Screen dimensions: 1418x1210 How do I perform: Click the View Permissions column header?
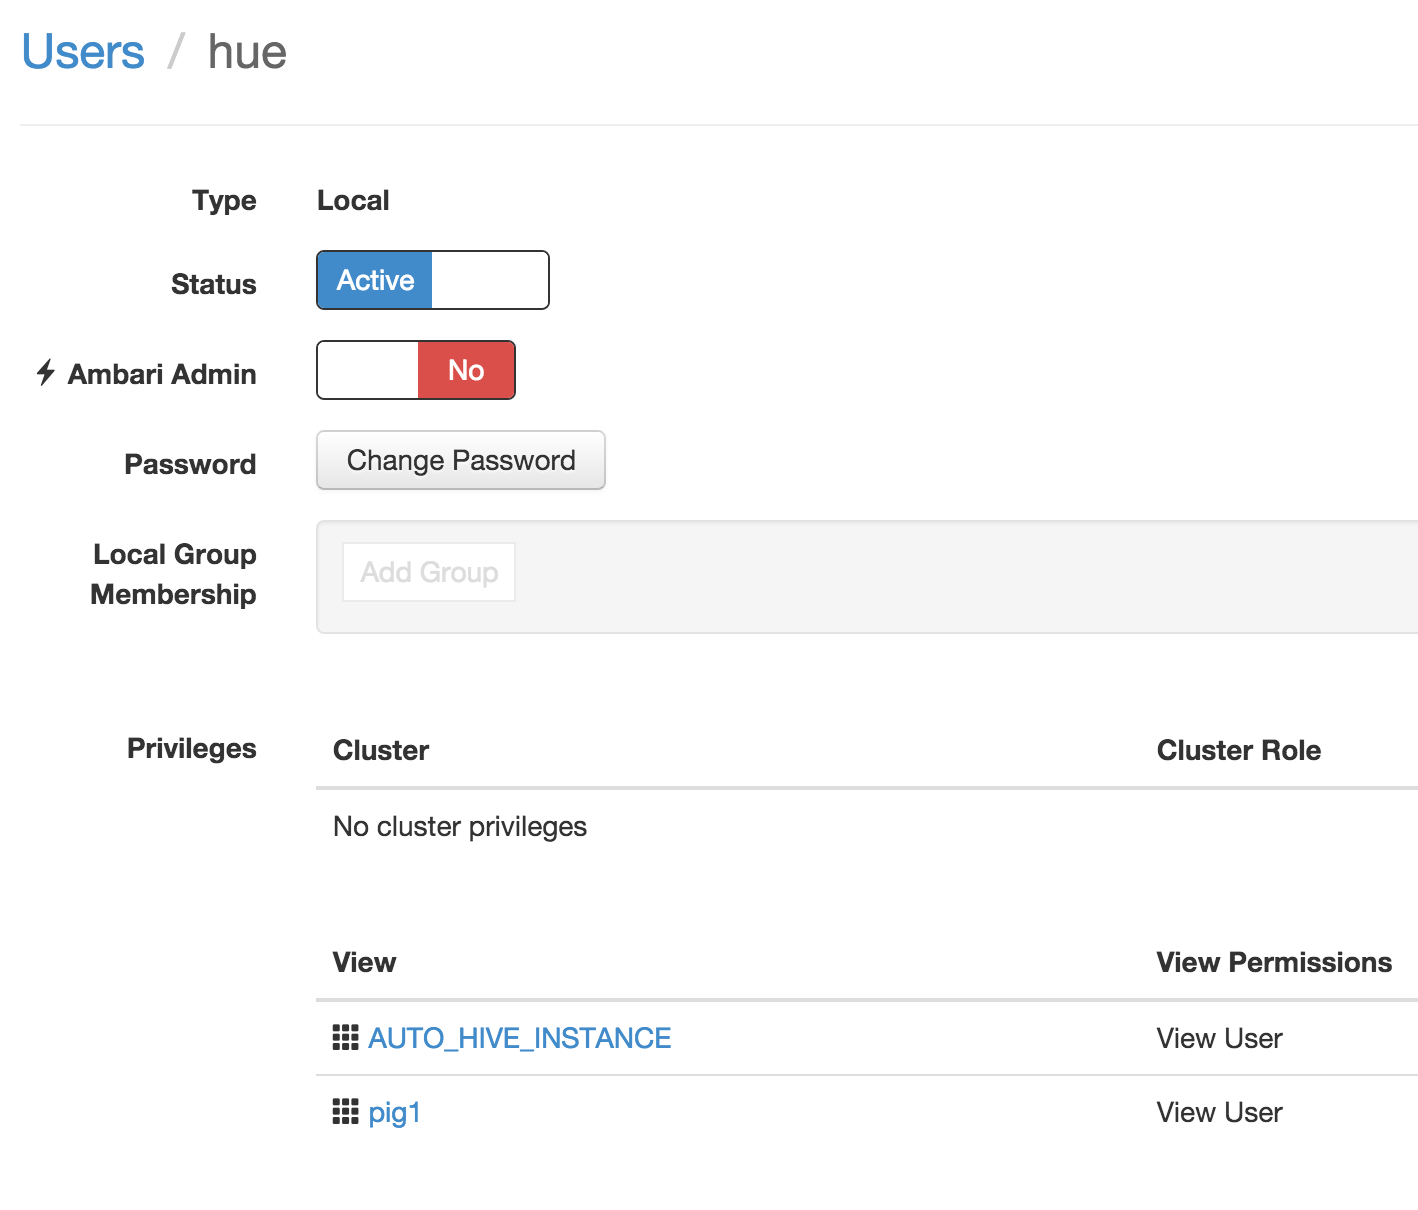(1273, 962)
